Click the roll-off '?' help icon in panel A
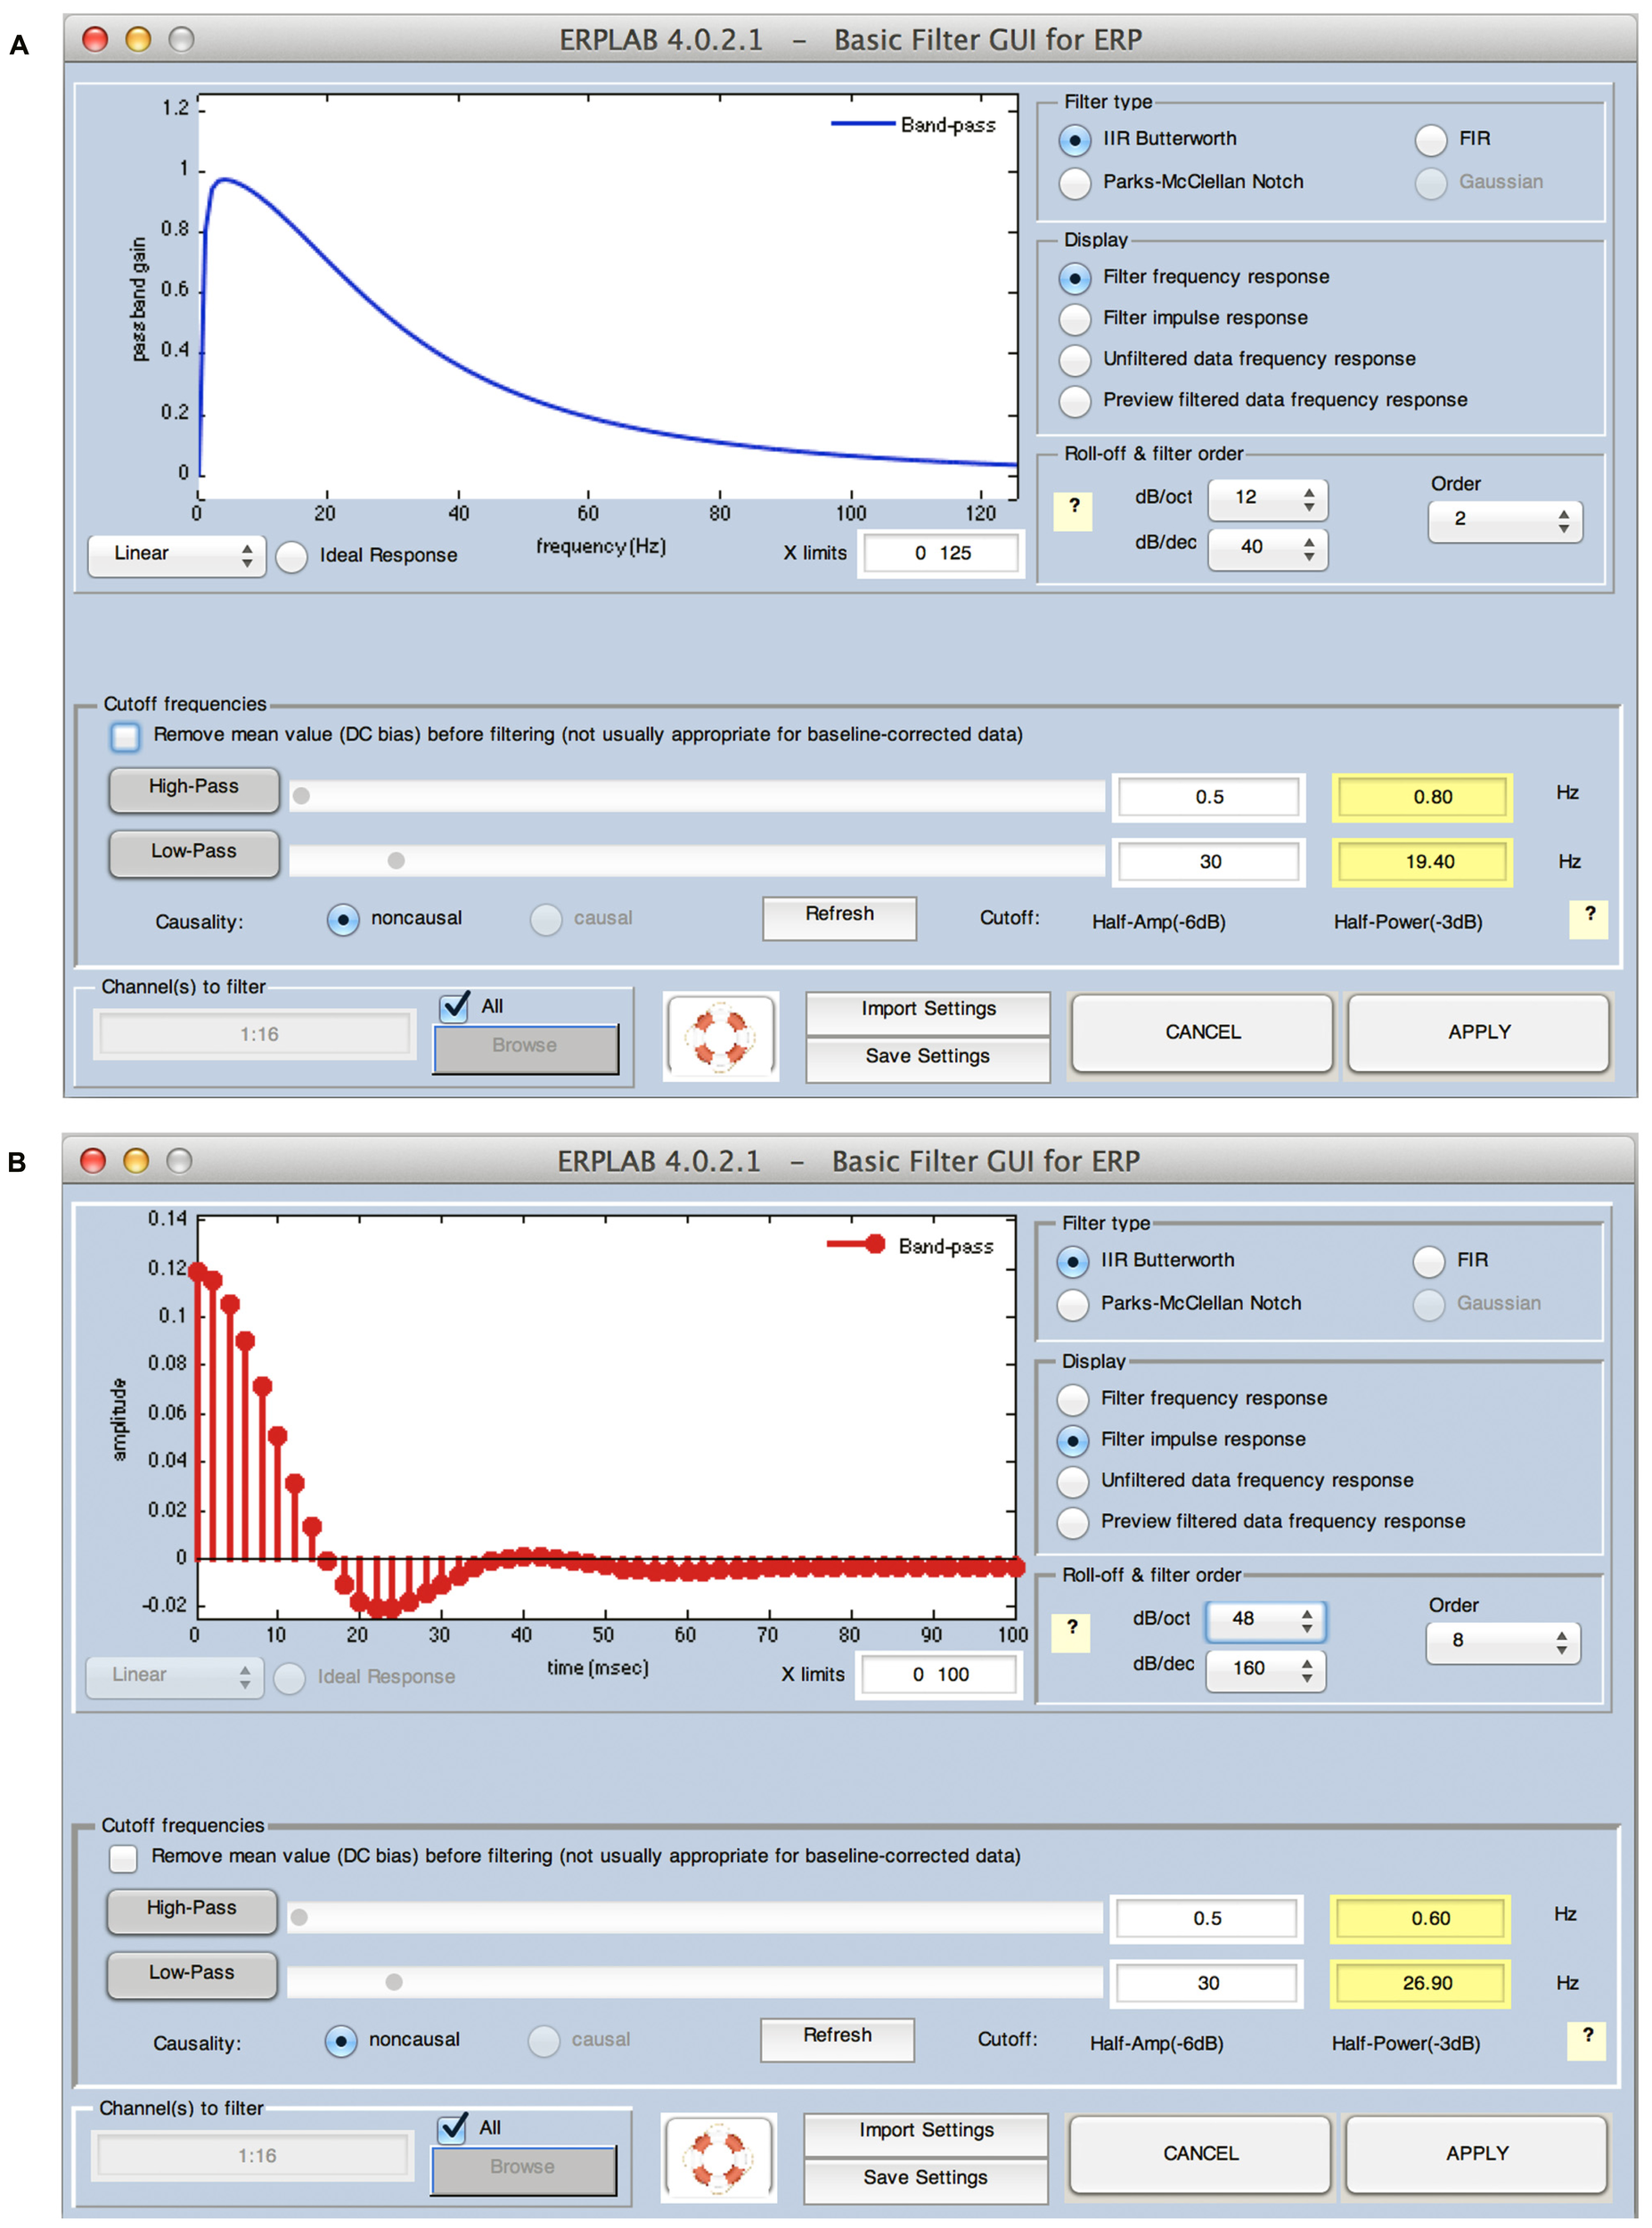The image size is (1652, 2228). [1074, 510]
